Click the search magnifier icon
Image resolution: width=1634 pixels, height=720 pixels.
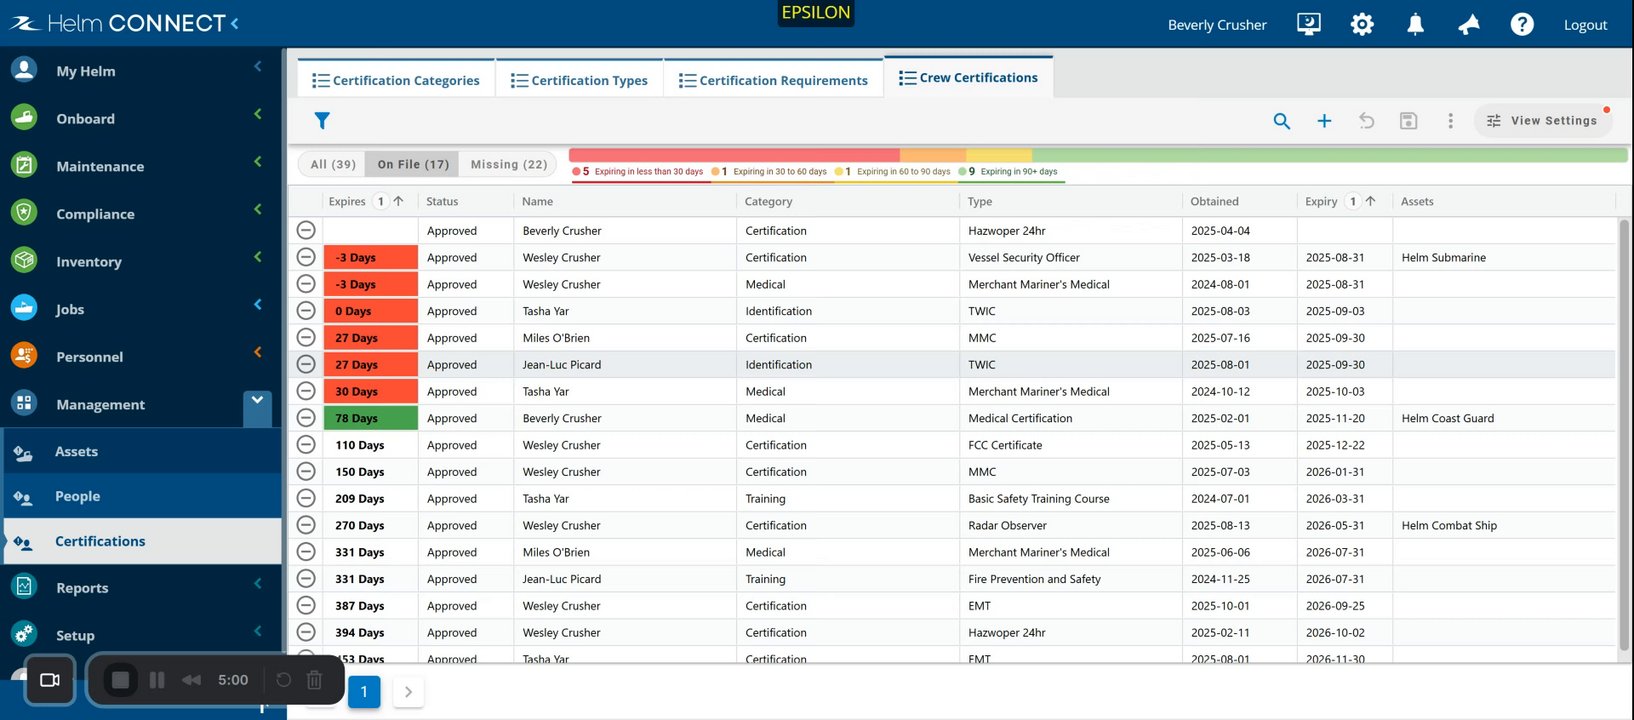click(1281, 121)
